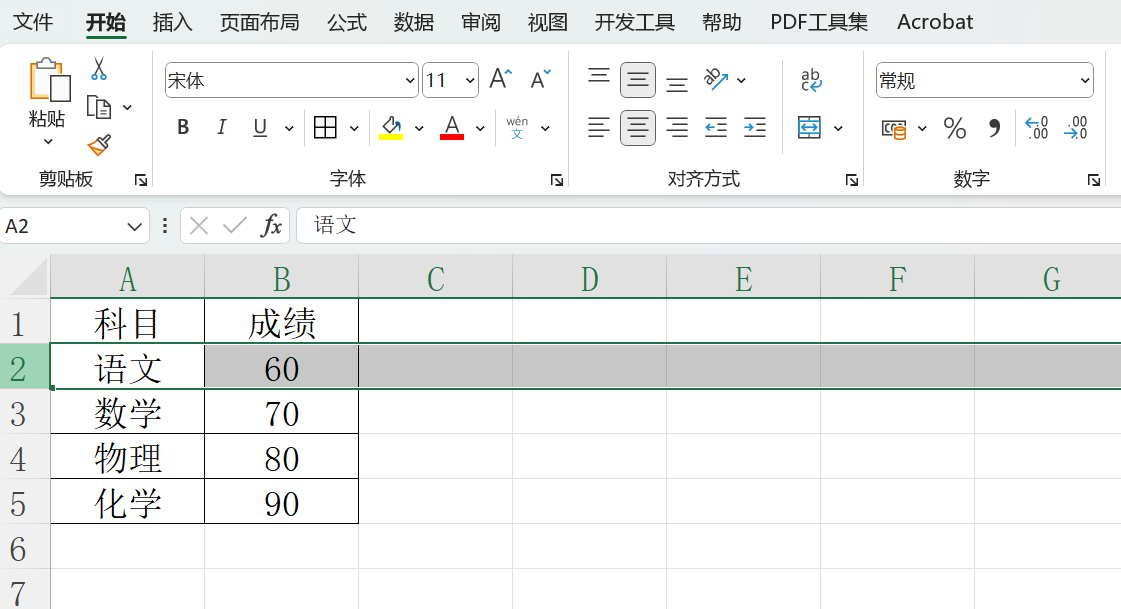Apply yellow fill color bucket
This screenshot has width=1121, height=609.
[391, 127]
